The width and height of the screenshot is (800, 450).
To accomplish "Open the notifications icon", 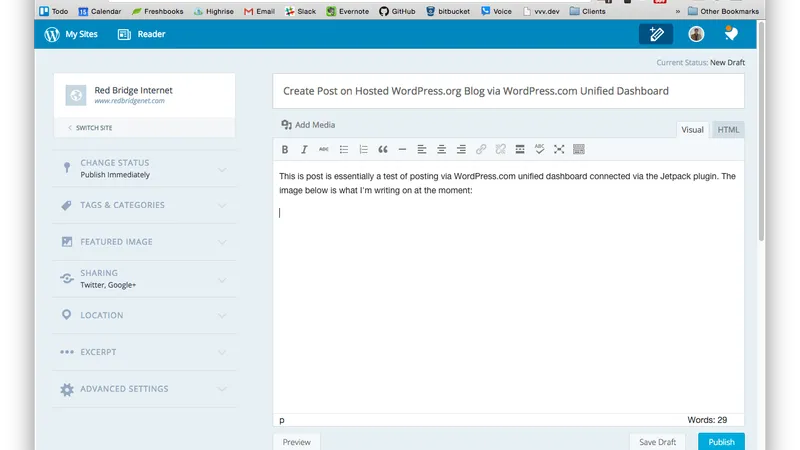I will 731,34.
